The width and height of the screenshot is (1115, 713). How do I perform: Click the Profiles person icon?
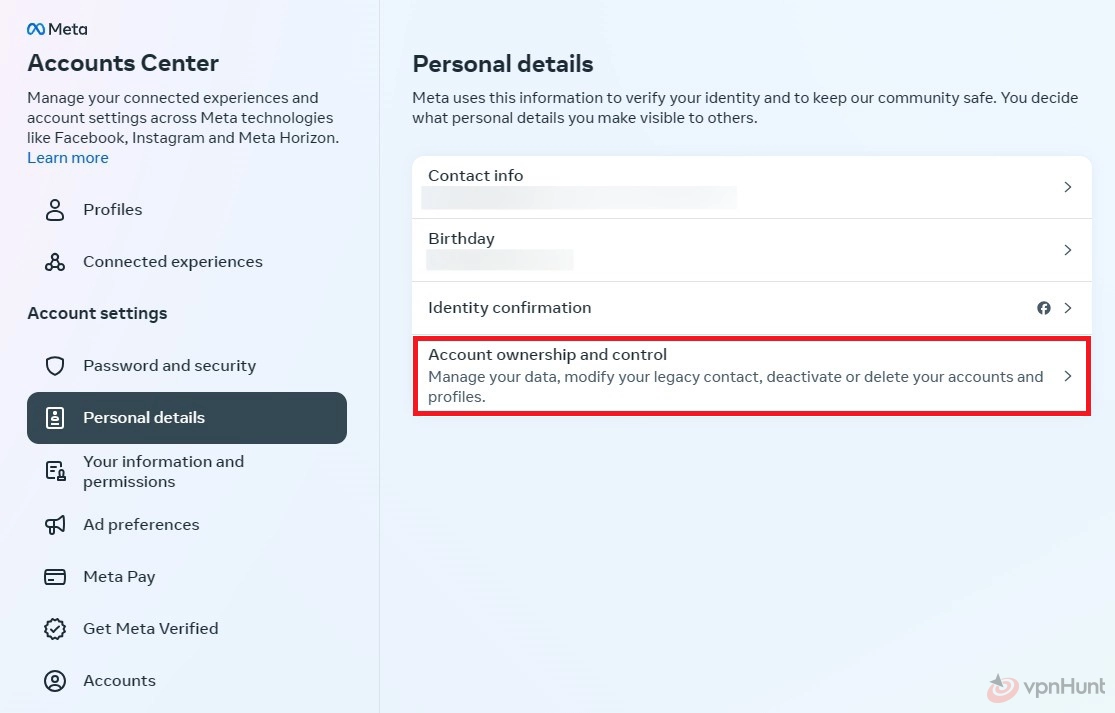55,210
